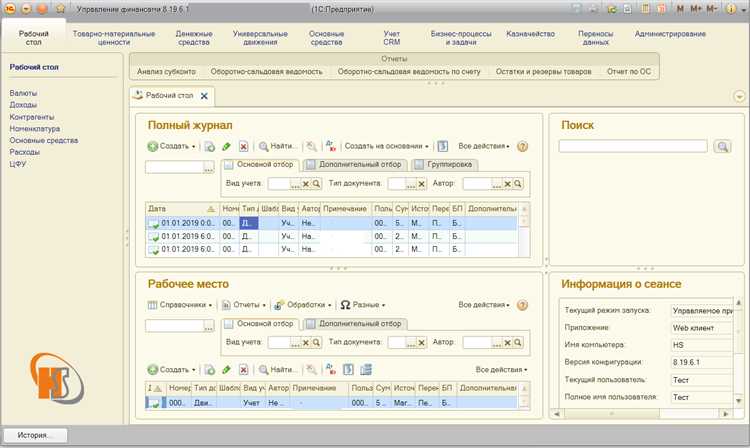The height and width of the screenshot is (448, 750).
Task: Click the edit pencil icon in Полный журнал toolbar
Action: [226, 146]
